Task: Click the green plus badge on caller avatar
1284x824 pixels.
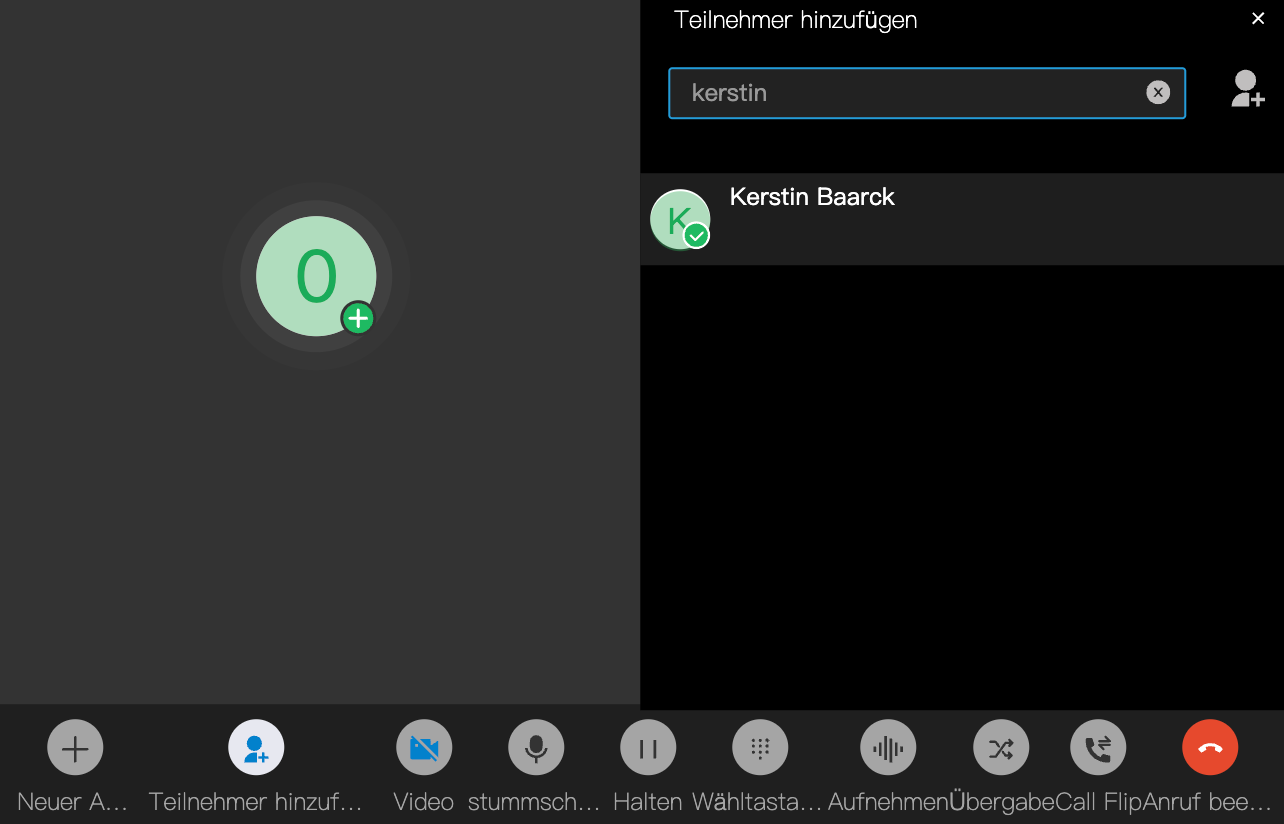Action: click(x=358, y=319)
